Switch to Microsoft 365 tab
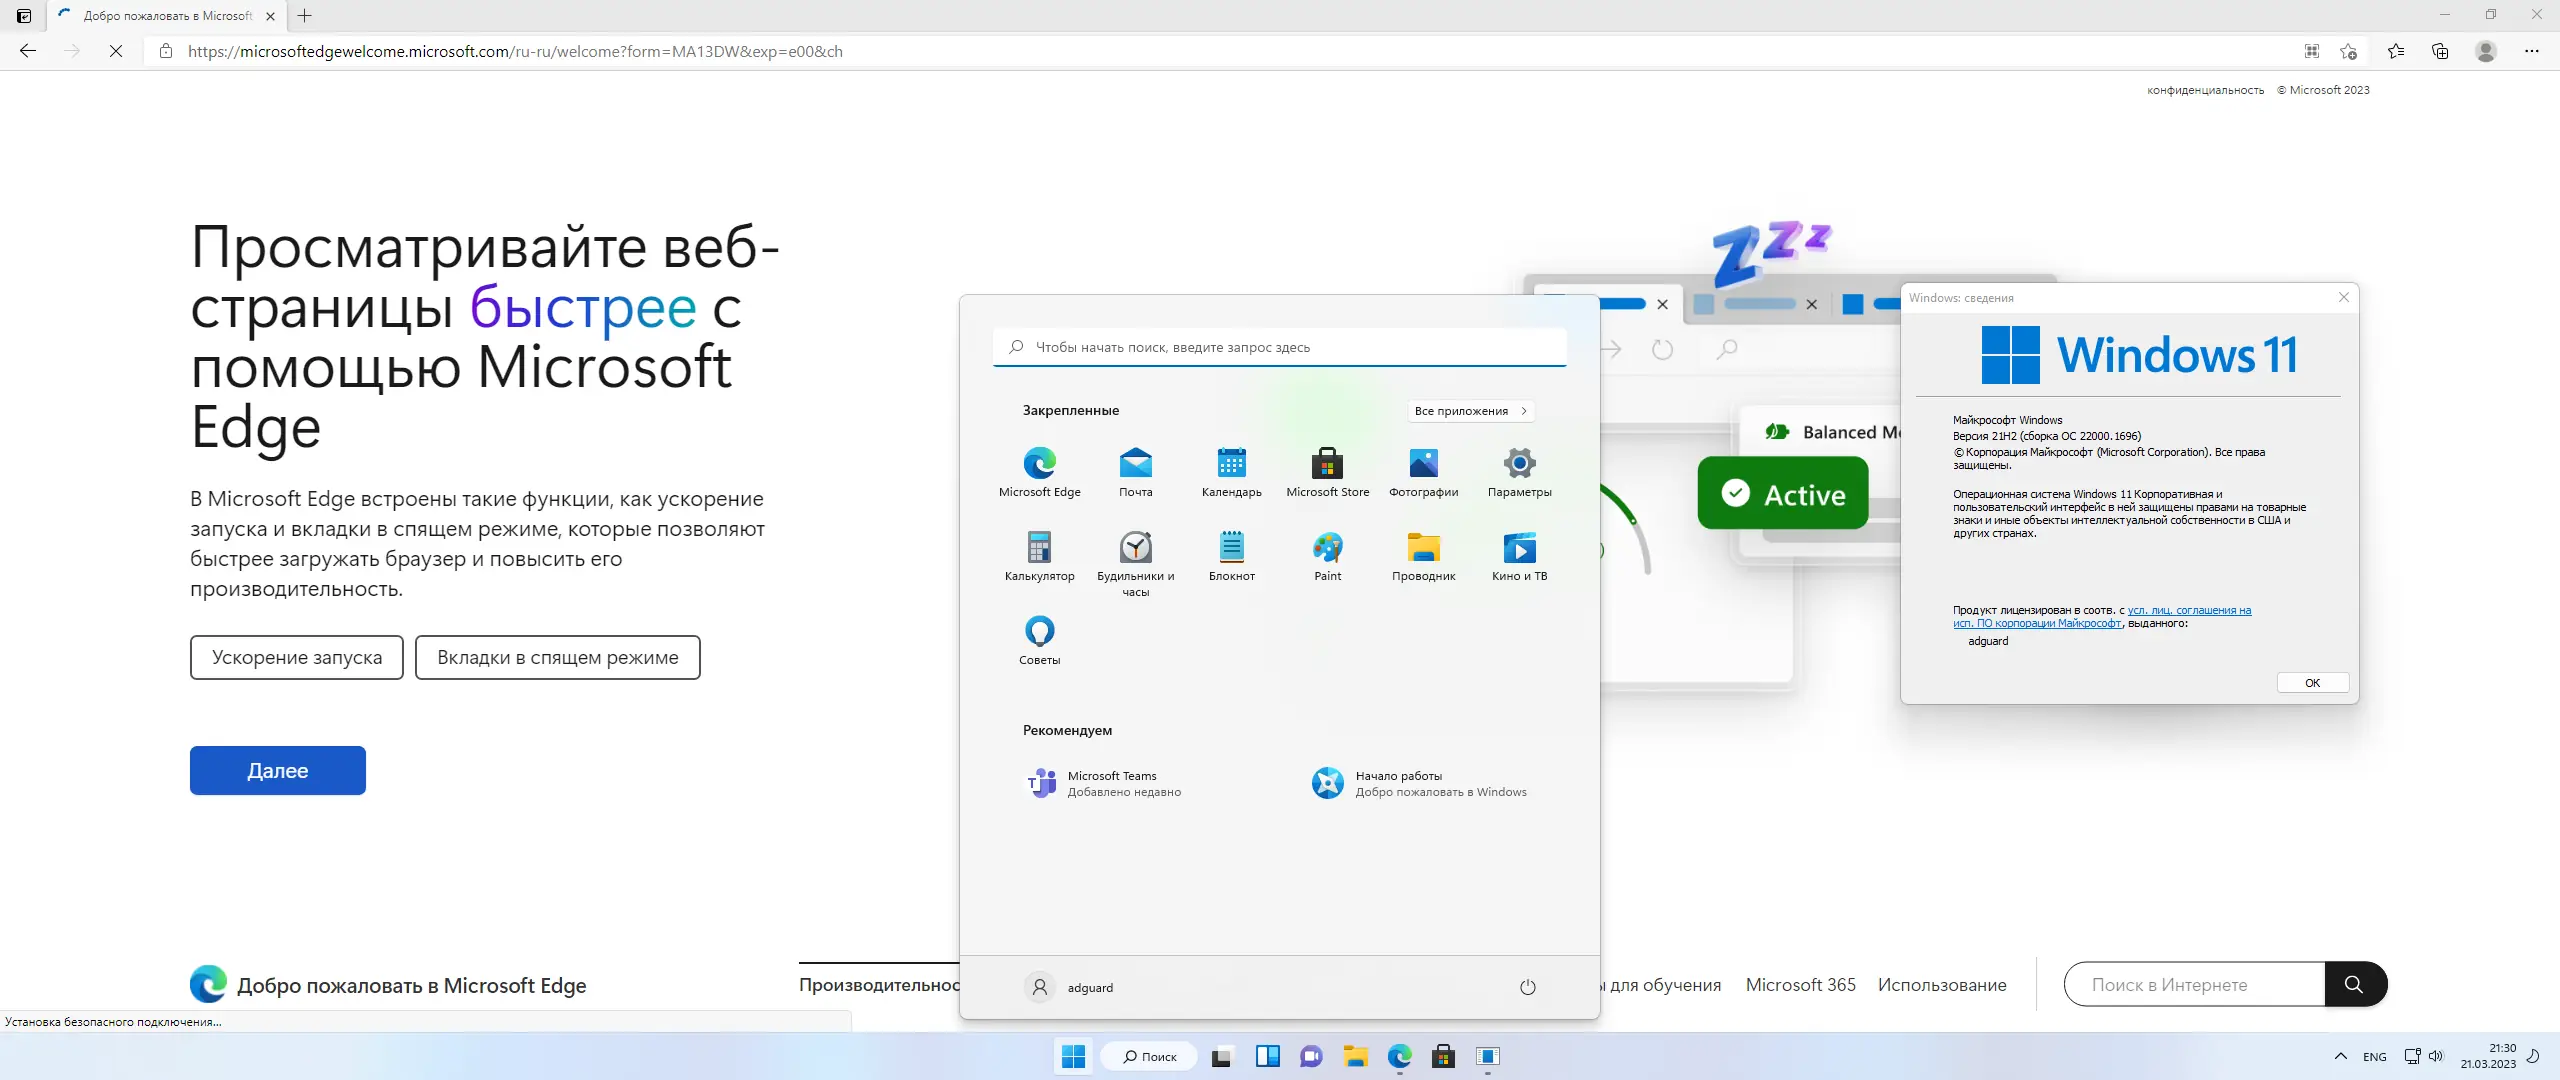This screenshot has height=1080, width=2560. [x=1800, y=985]
